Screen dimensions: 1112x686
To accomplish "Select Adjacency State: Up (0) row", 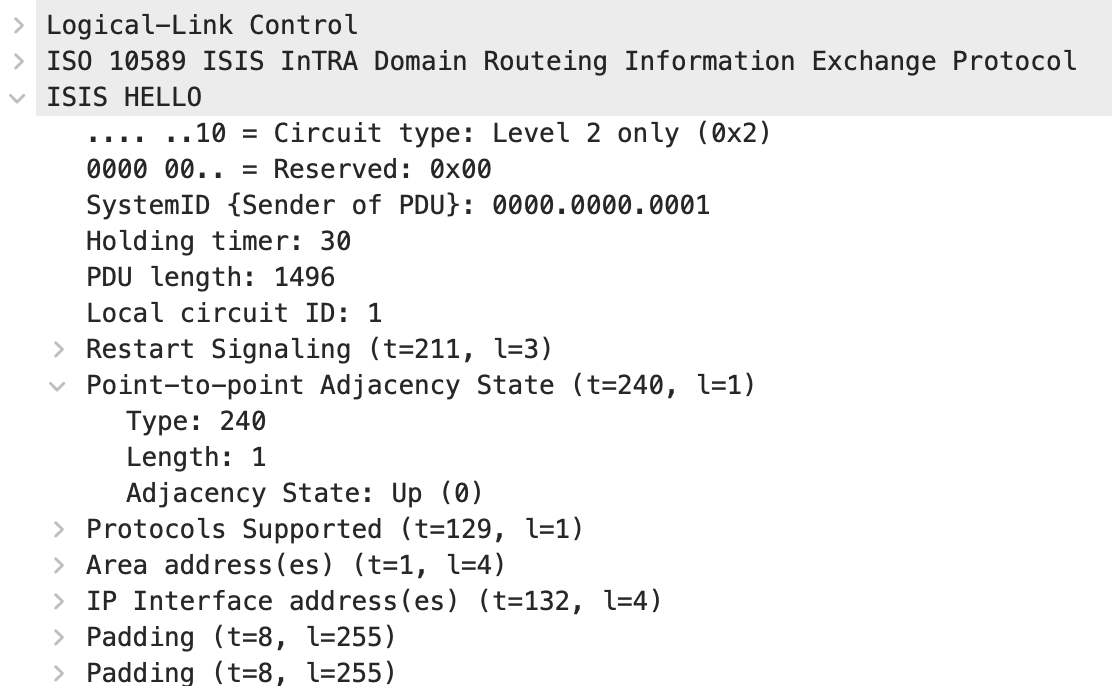I will [305, 493].
